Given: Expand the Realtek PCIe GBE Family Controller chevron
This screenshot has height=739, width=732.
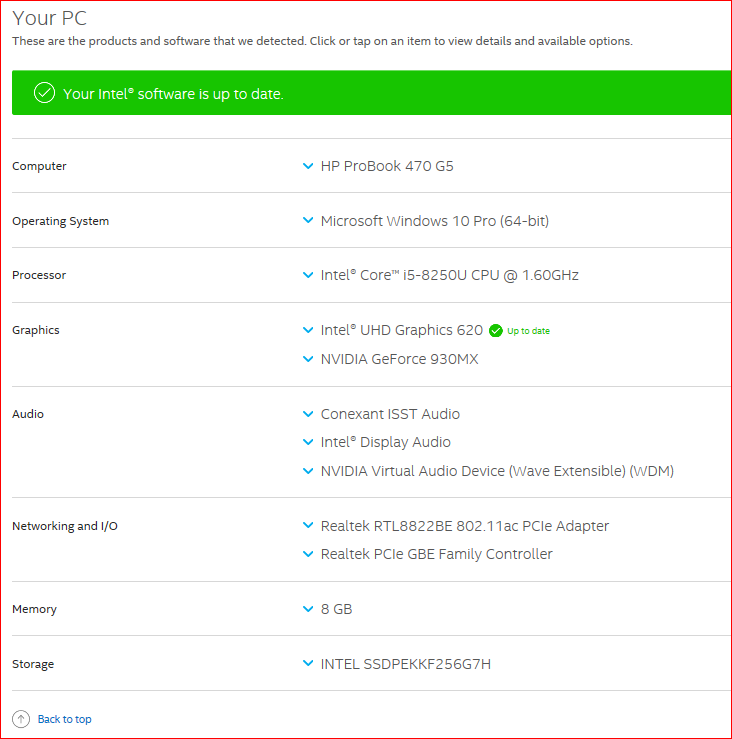Looking at the screenshot, I should [x=308, y=554].
